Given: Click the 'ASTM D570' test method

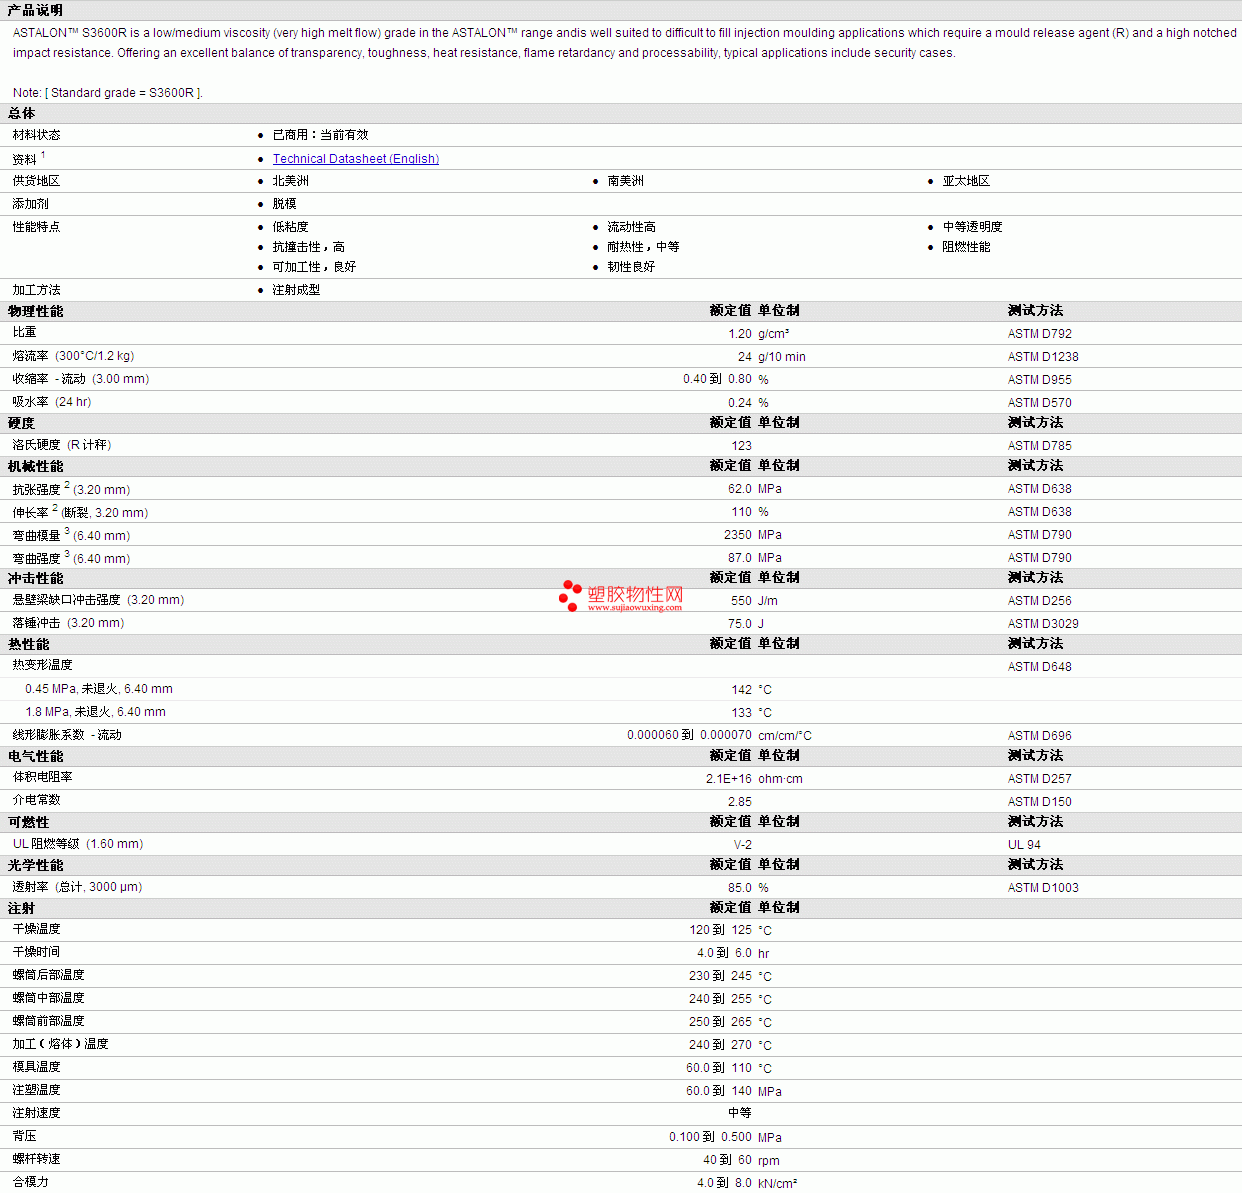Looking at the screenshot, I should click(1040, 403).
